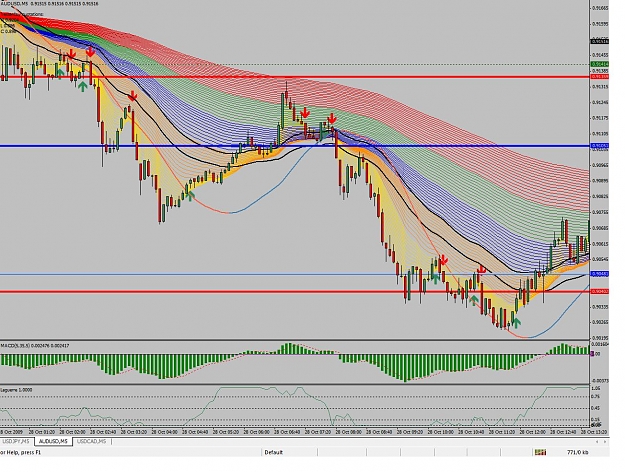Click the 0.91665 price scale value

tap(600, 8)
